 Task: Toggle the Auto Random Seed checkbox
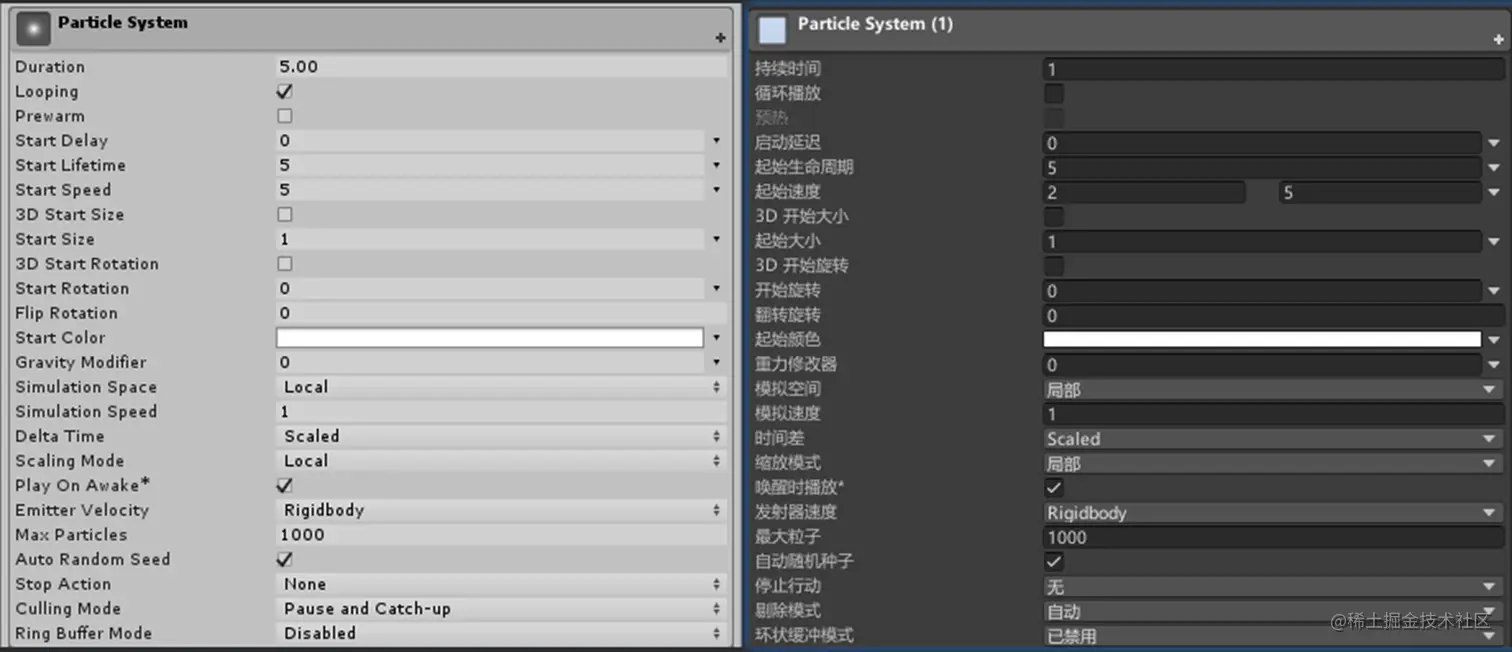(x=285, y=559)
